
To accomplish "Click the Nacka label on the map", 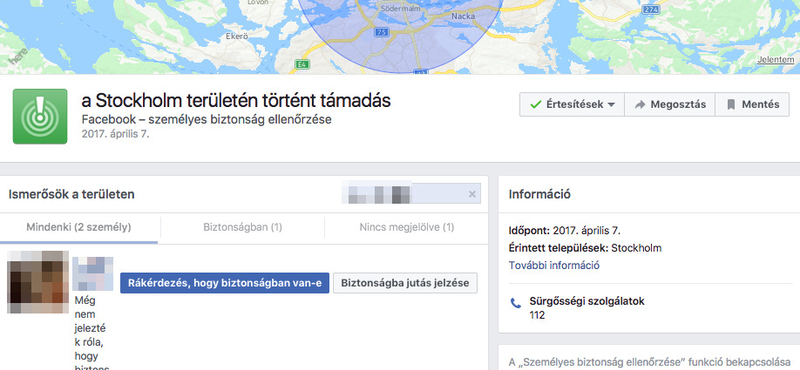I will (x=463, y=16).
